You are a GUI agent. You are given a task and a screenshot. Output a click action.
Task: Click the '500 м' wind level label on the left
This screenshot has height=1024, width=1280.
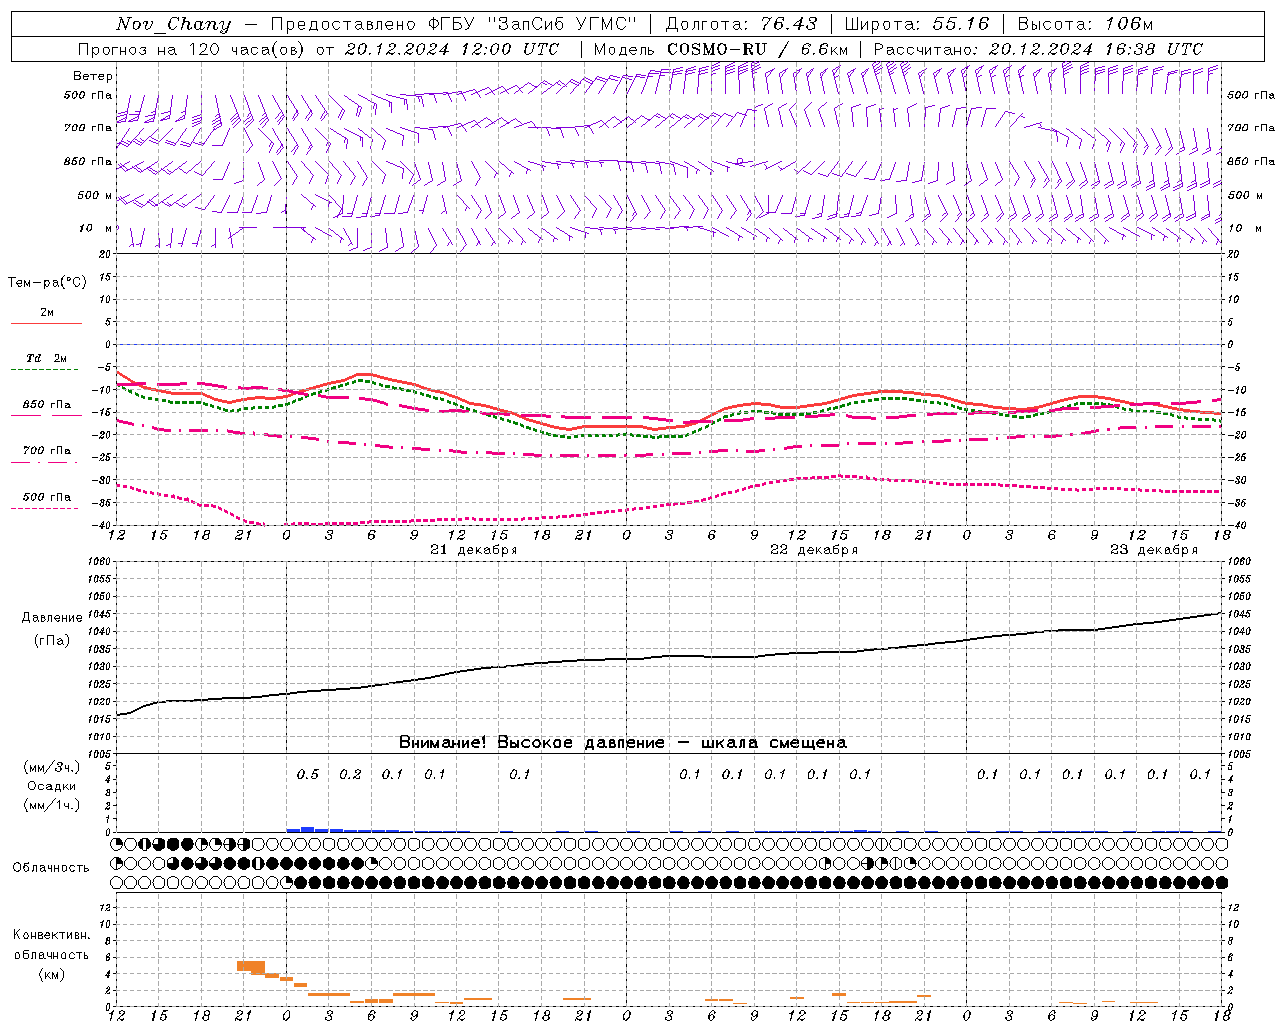click(x=95, y=195)
